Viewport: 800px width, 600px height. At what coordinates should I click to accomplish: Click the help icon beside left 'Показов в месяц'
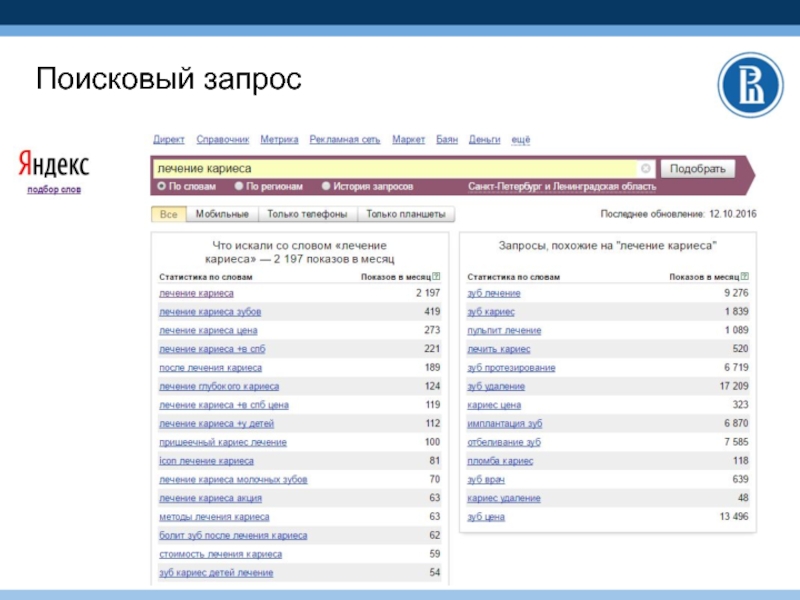pos(436,277)
